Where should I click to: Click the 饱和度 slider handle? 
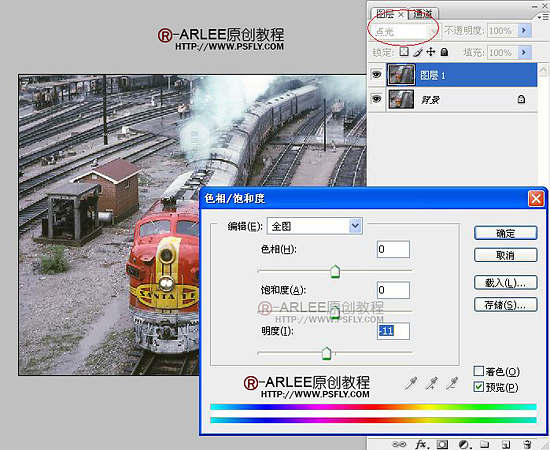click(335, 312)
